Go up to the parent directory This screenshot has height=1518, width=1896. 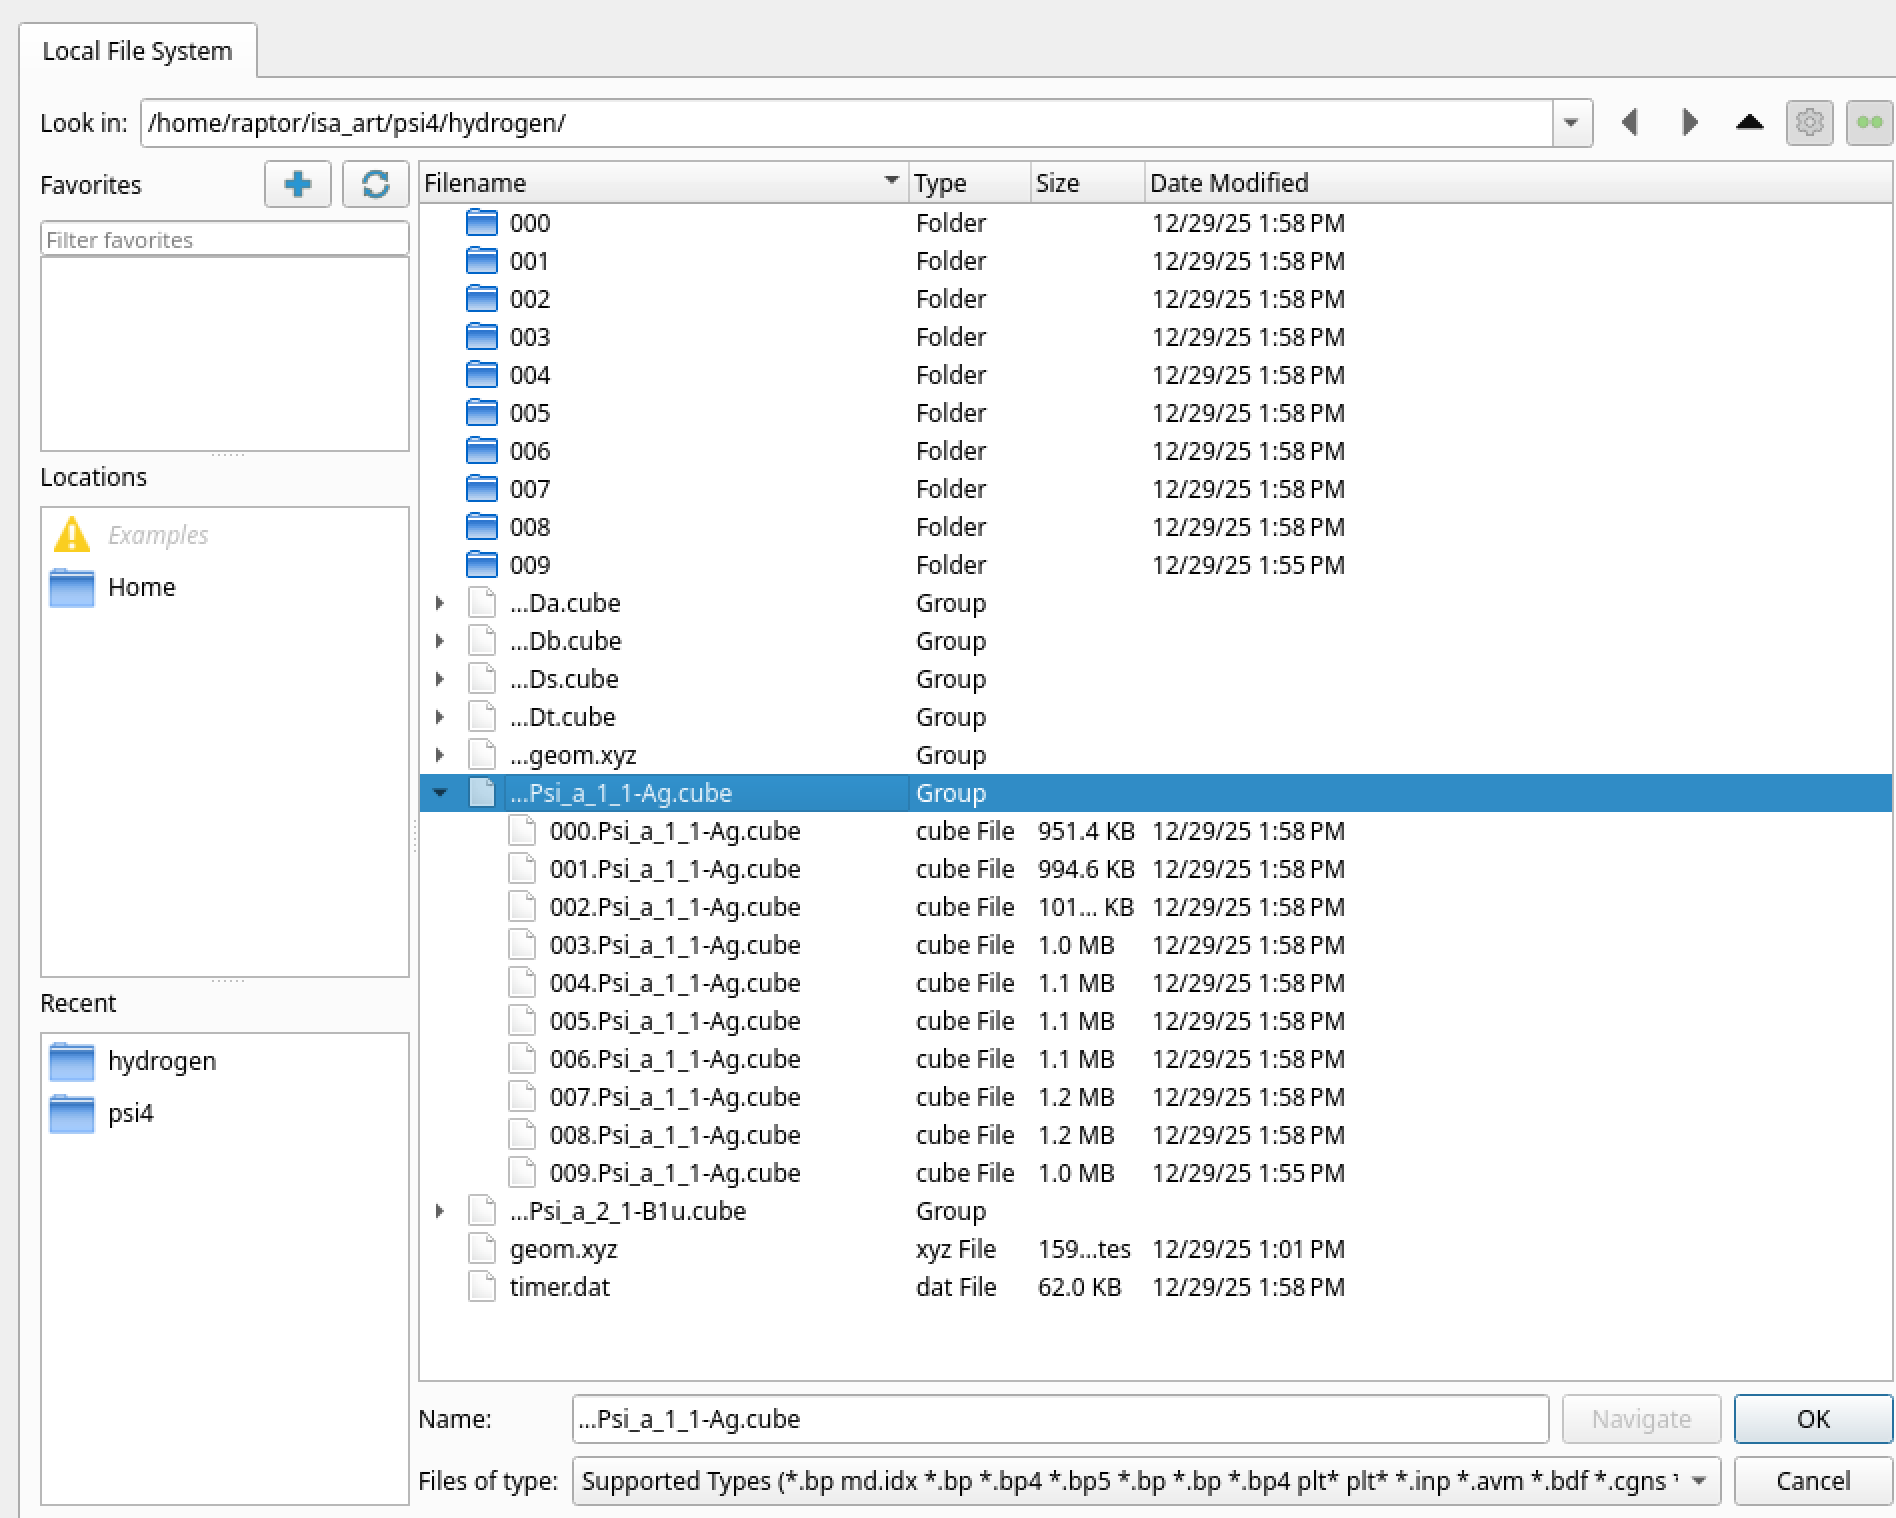coord(1749,123)
